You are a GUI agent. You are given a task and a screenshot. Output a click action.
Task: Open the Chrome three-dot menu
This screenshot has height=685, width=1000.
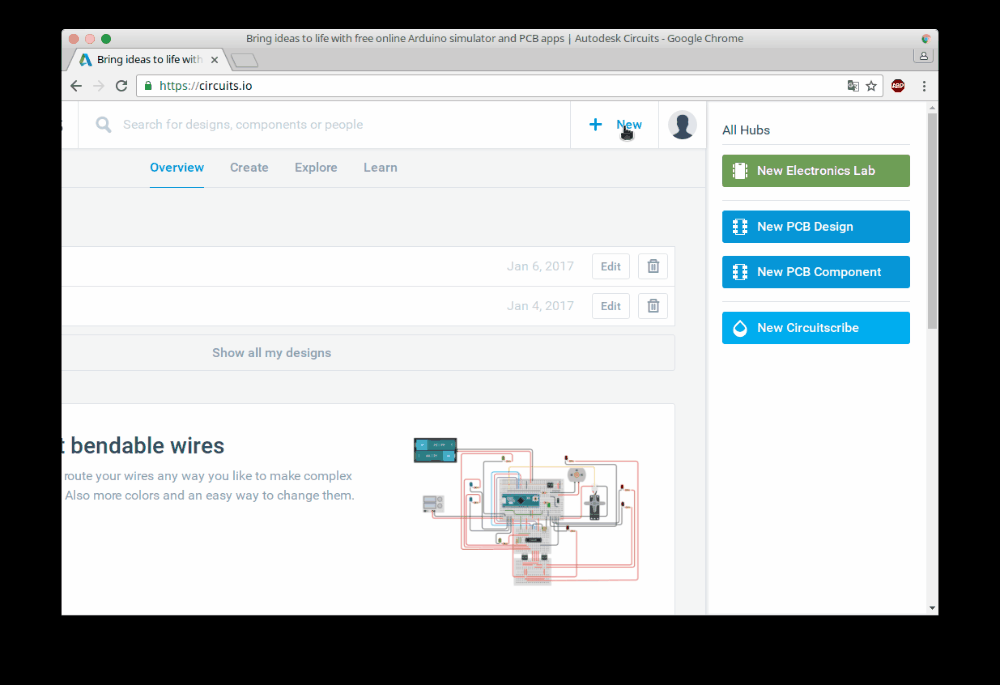pyautogui.click(x=924, y=86)
